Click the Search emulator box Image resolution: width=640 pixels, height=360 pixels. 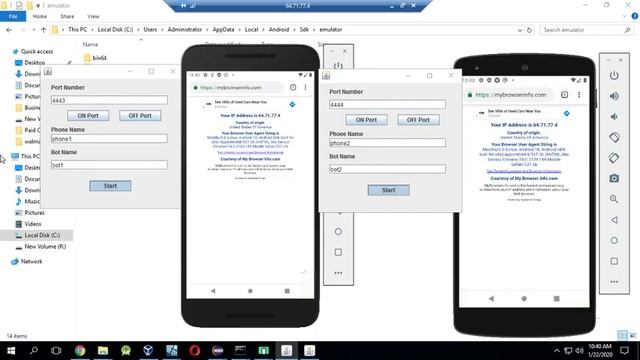(x=586, y=30)
